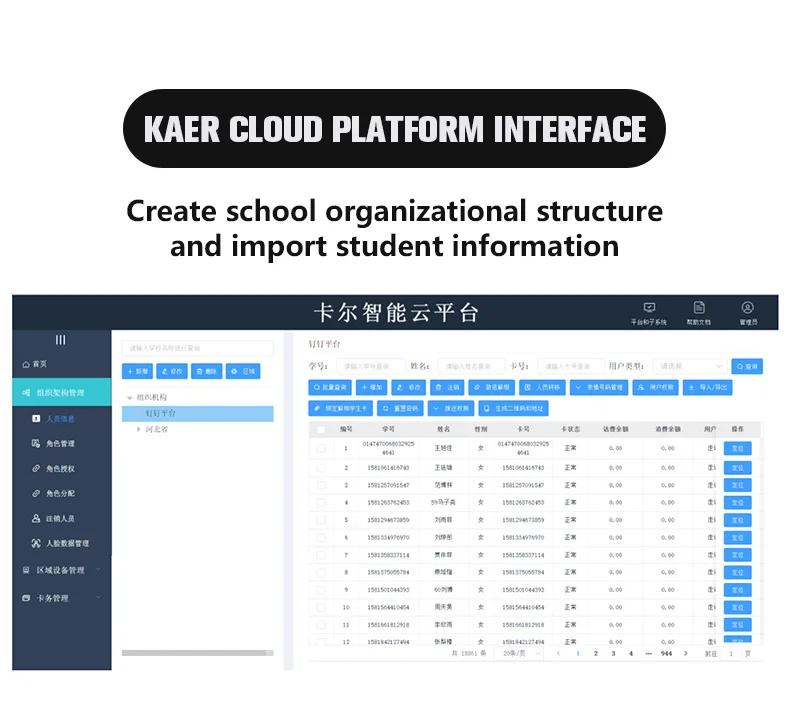Go to page 3 in pagination
Screen dimensions: 790x712
613,654
